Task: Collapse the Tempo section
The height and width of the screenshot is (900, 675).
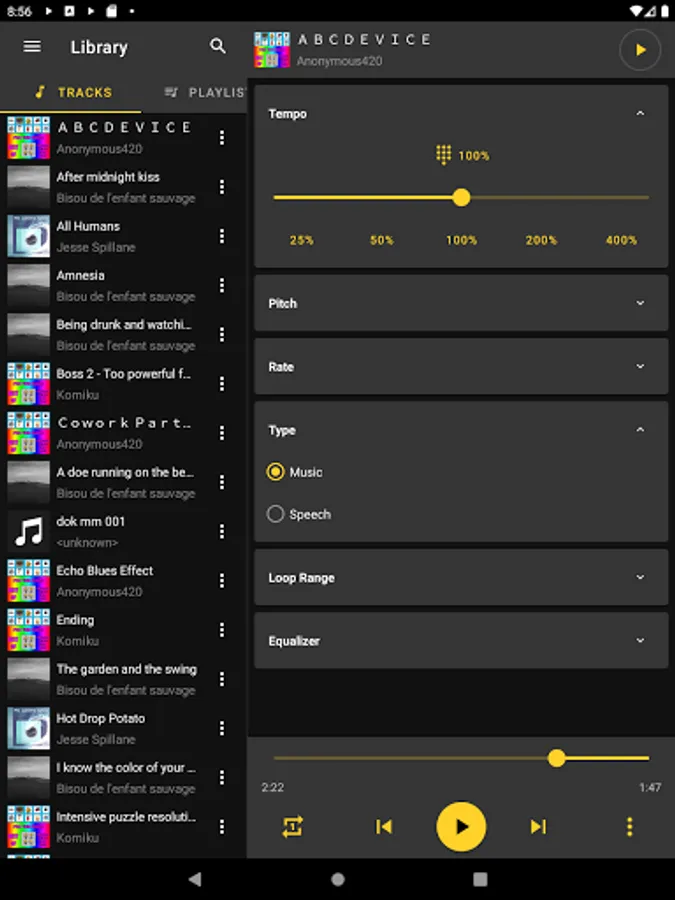Action: coord(641,114)
